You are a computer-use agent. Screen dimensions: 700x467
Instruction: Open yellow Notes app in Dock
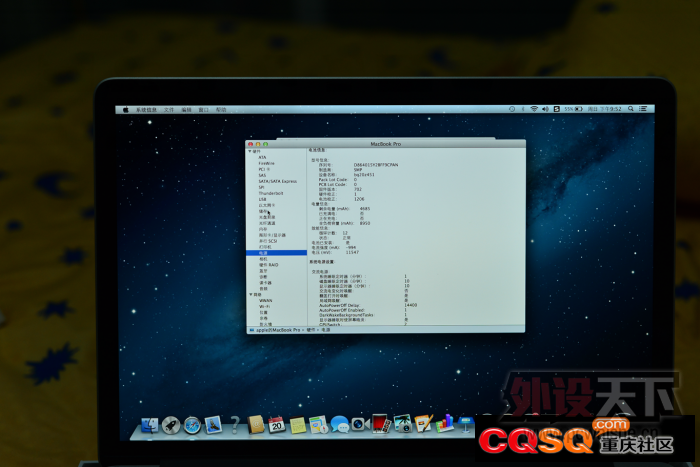coord(298,425)
